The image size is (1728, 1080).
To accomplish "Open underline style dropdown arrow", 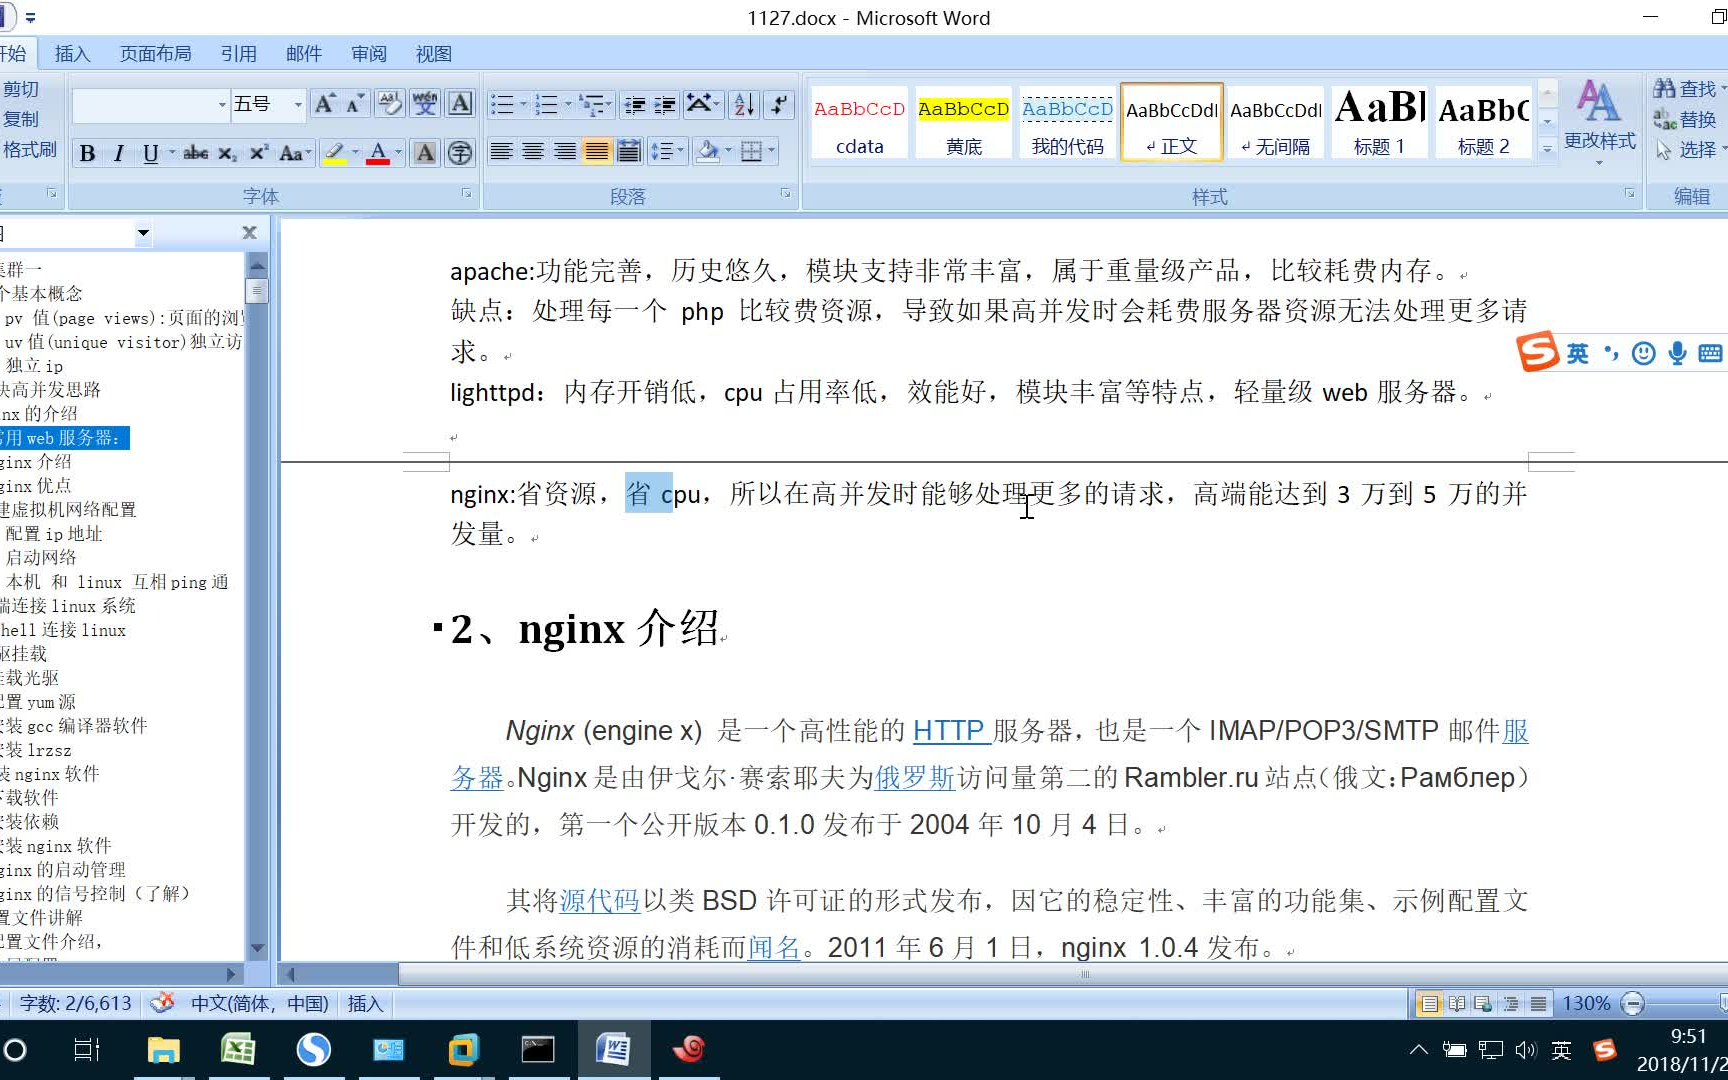I will 171,152.
